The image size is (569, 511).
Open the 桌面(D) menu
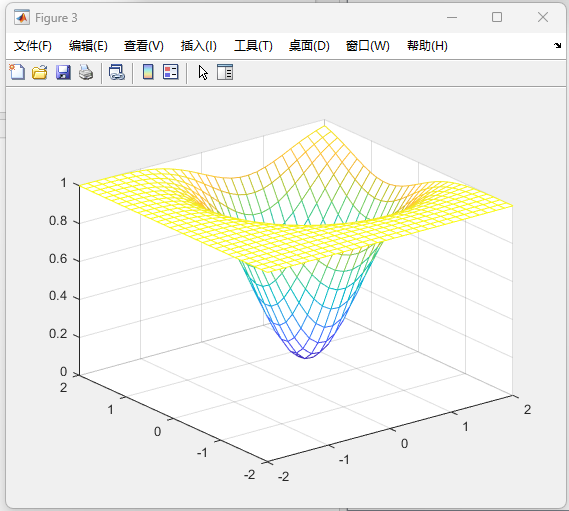click(x=309, y=46)
